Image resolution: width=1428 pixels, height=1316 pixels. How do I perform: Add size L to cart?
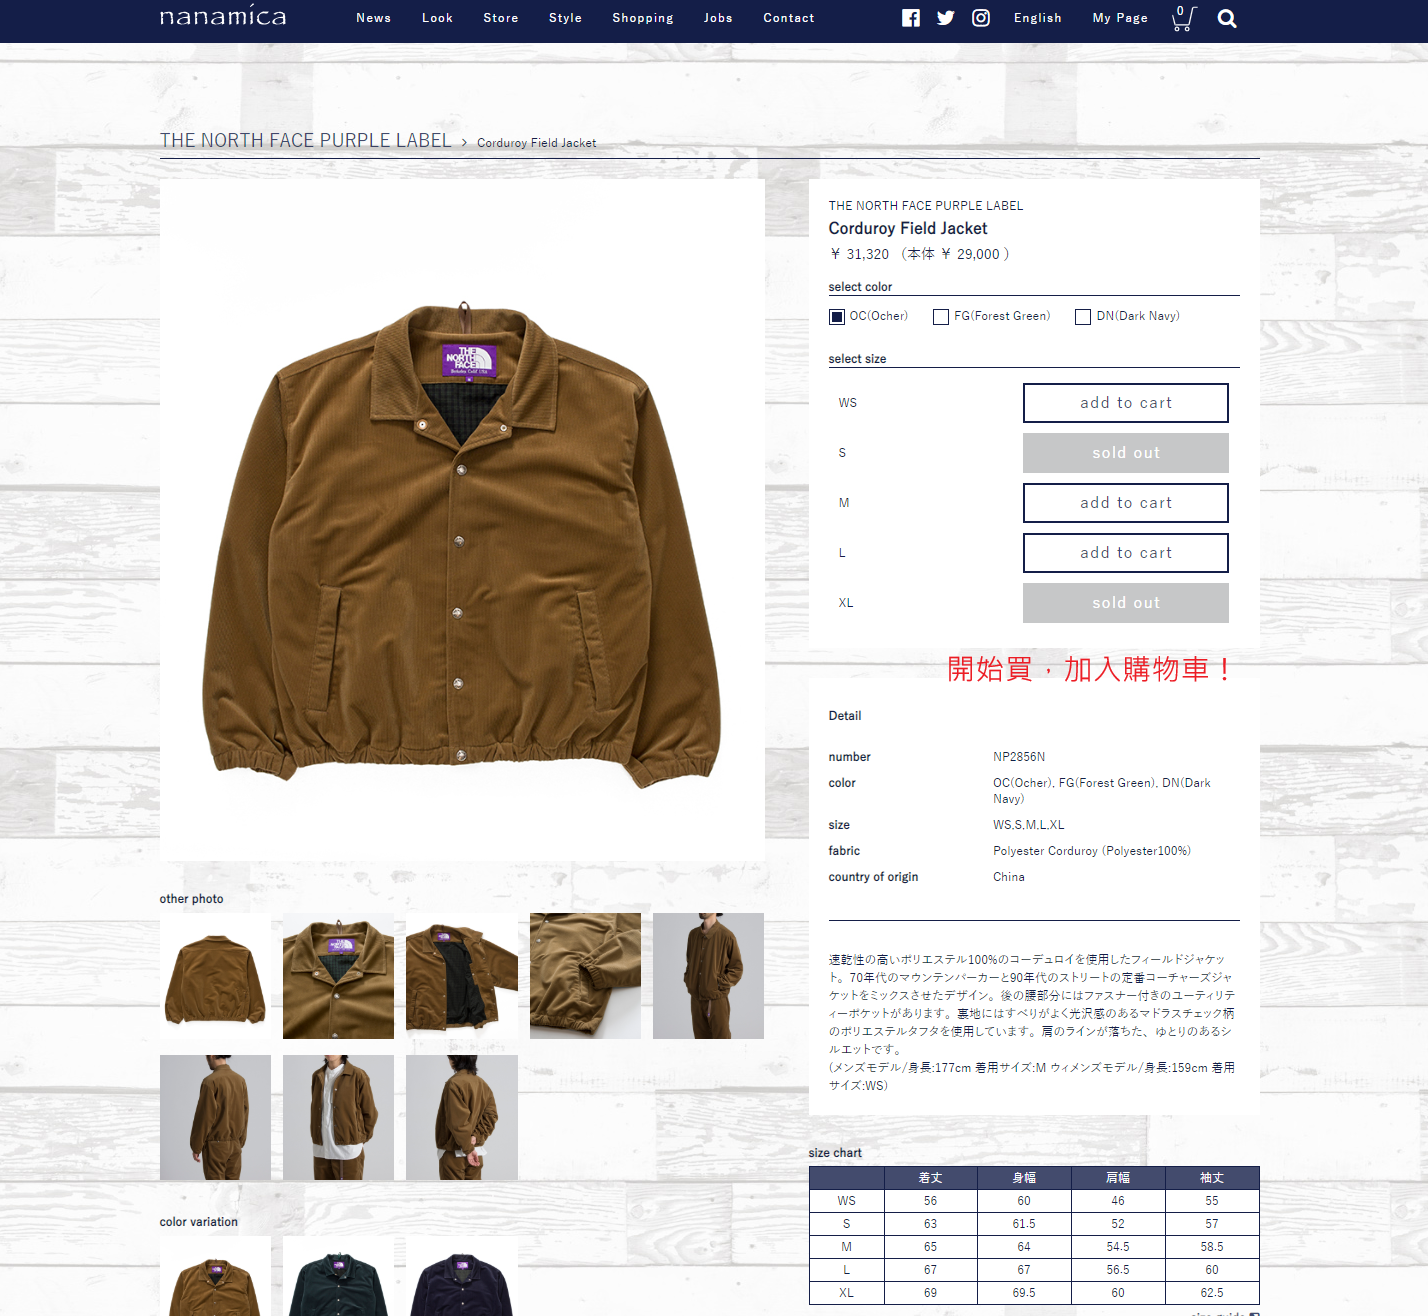click(1125, 553)
